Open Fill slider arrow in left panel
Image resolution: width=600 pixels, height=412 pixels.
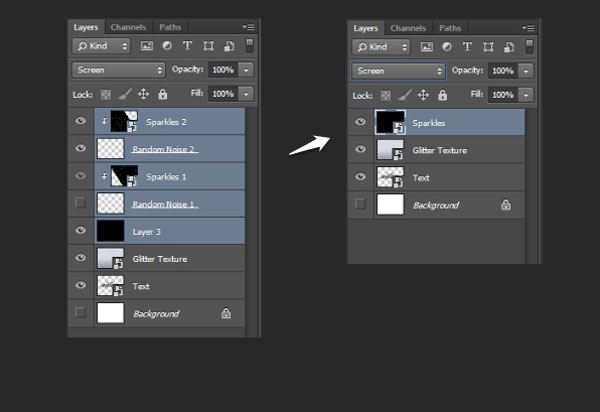(246, 94)
